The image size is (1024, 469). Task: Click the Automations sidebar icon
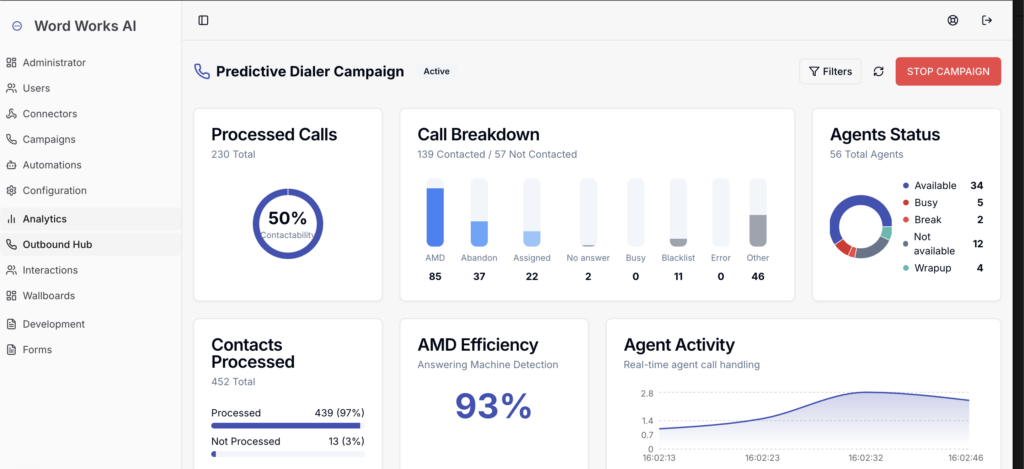click(x=12, y=165)
